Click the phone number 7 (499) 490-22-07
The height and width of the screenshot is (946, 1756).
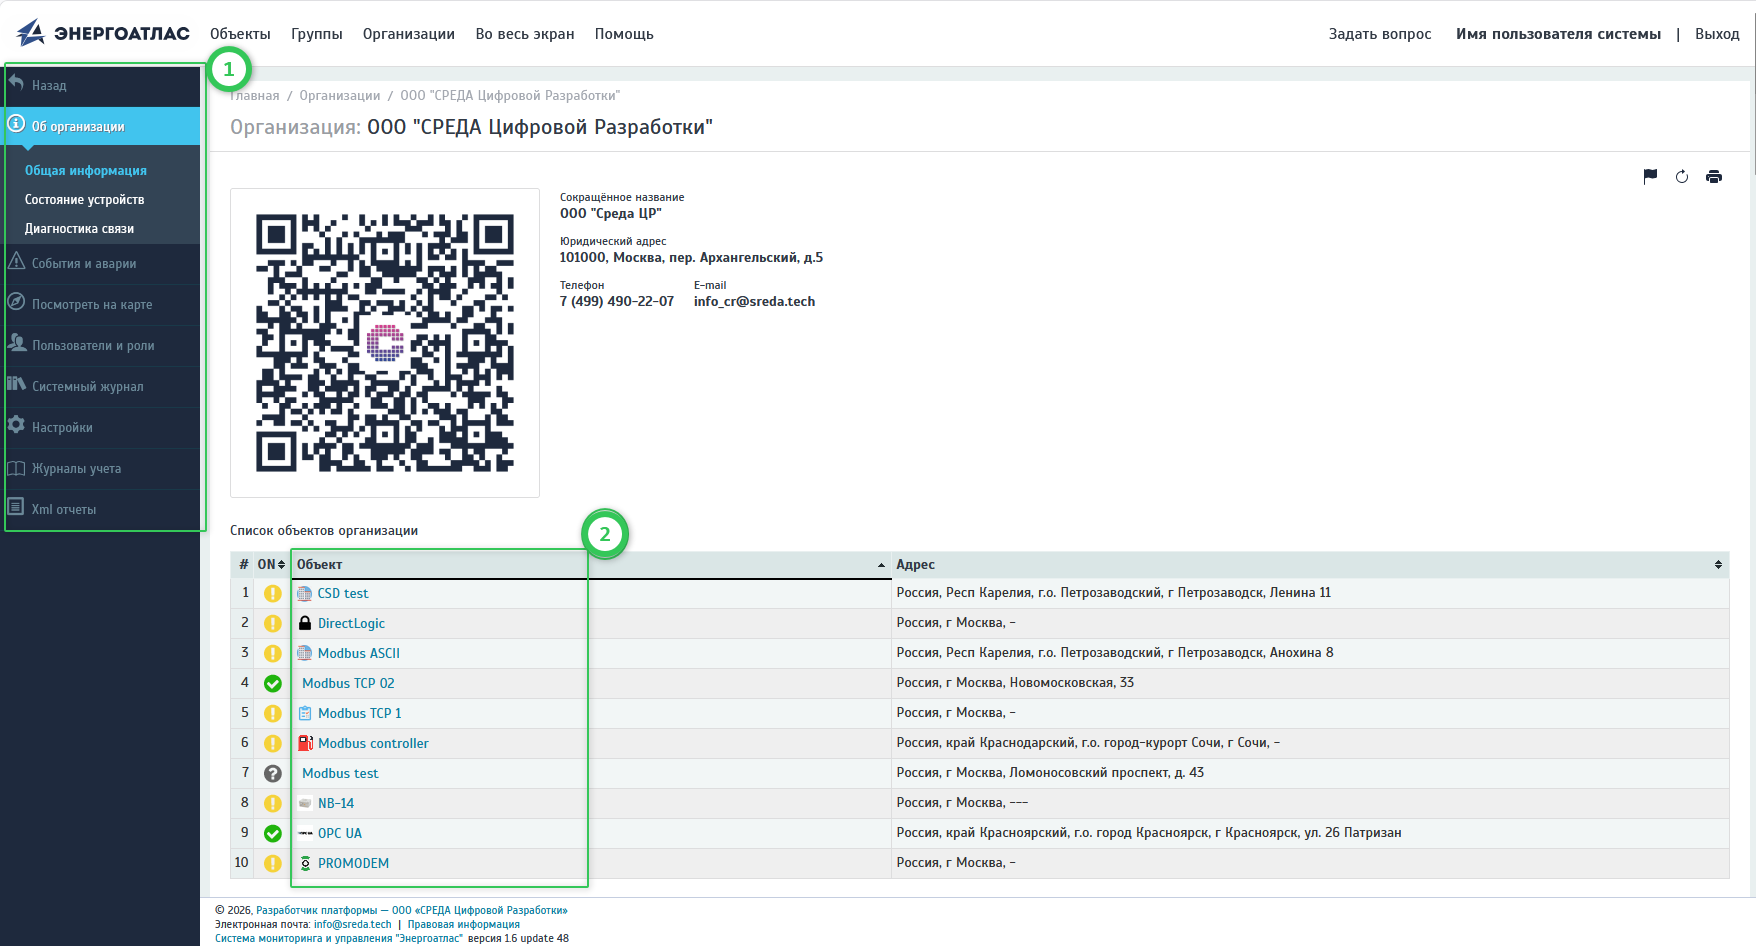617,302
